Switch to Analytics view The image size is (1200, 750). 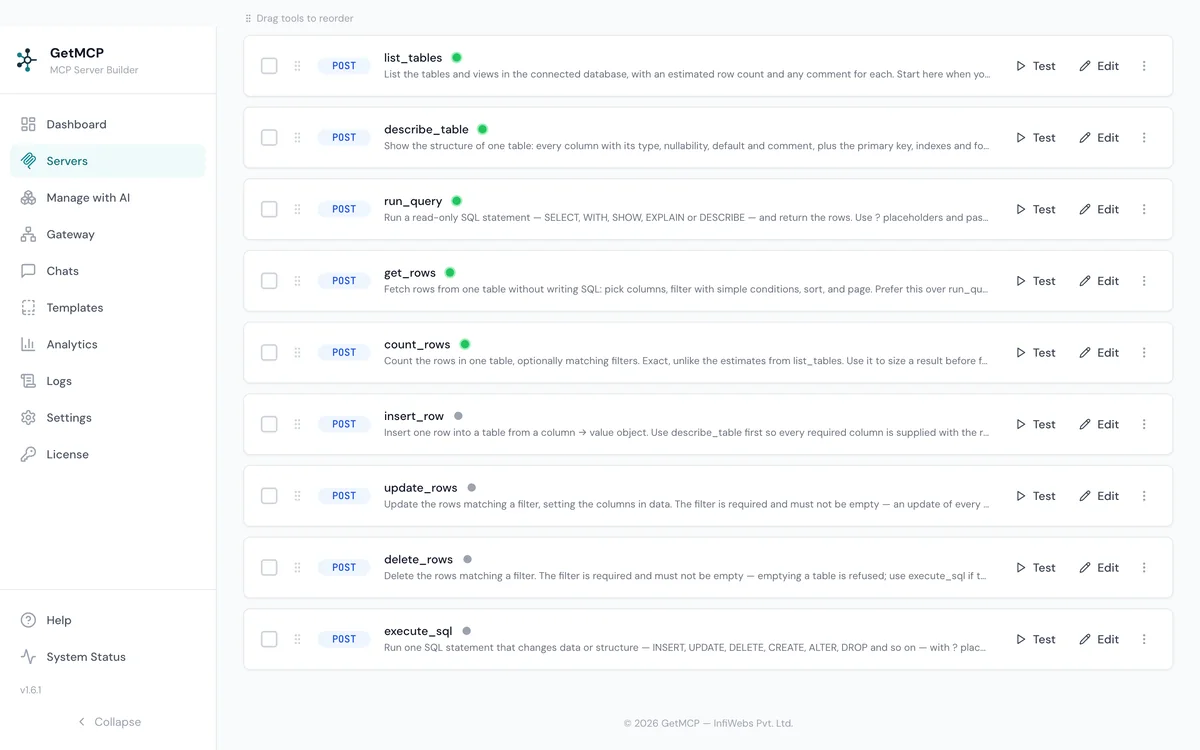(108, 344)
